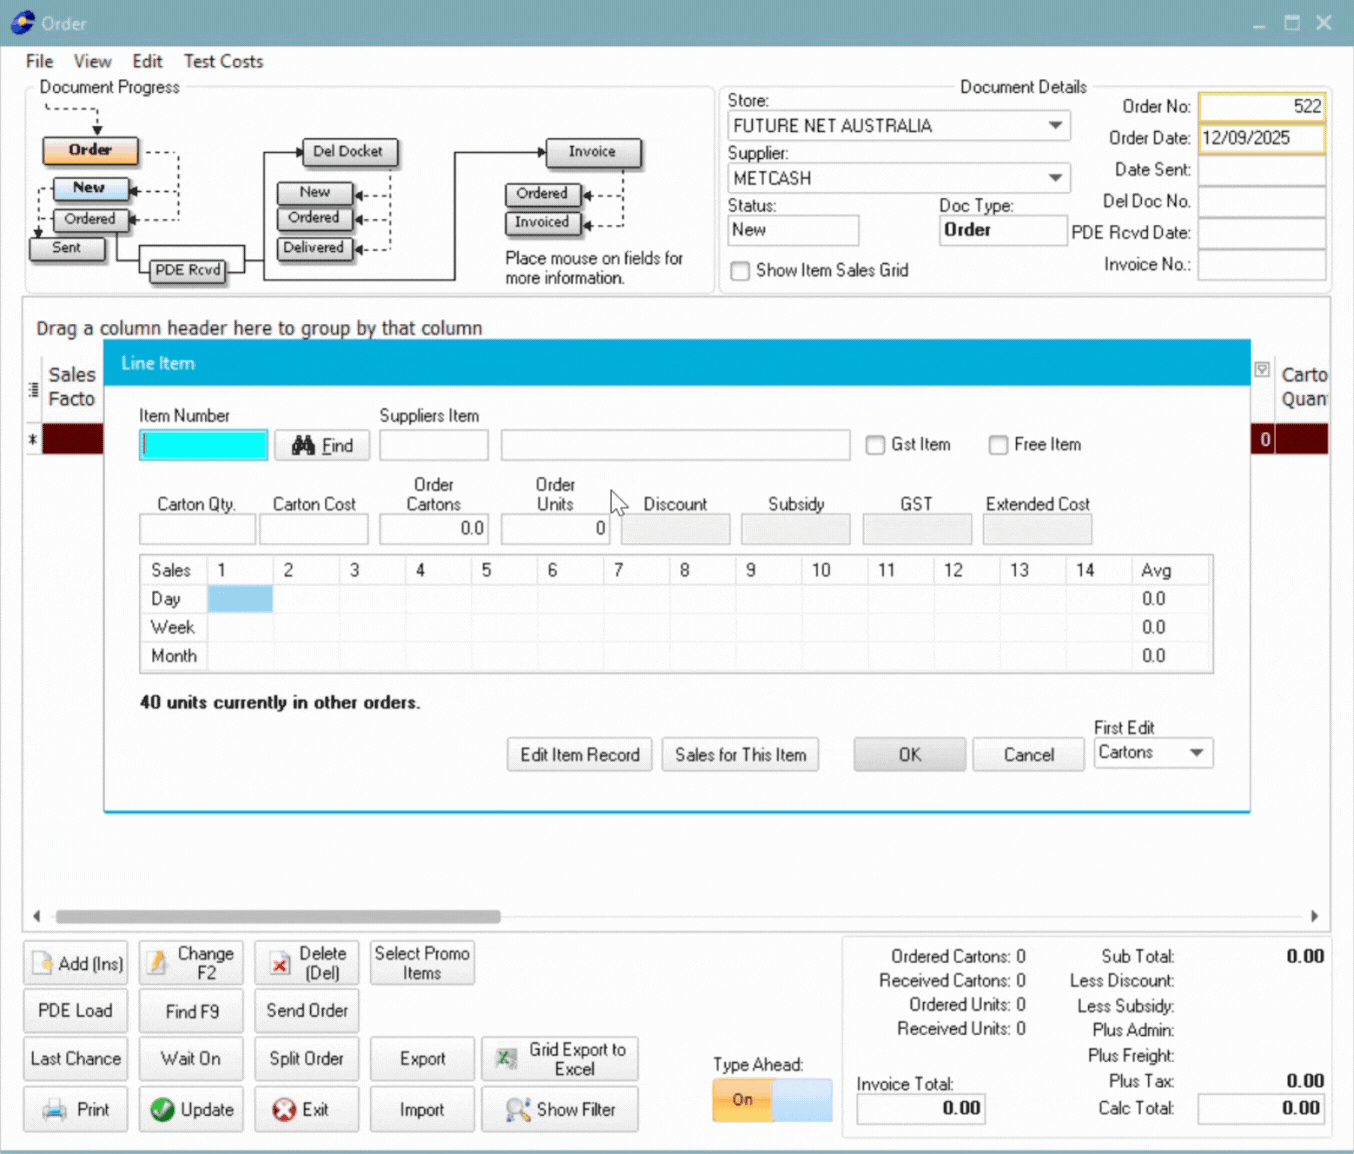1354x1154 pixels.
Task: Click the Update green check icon
Action: (162, 1109)
